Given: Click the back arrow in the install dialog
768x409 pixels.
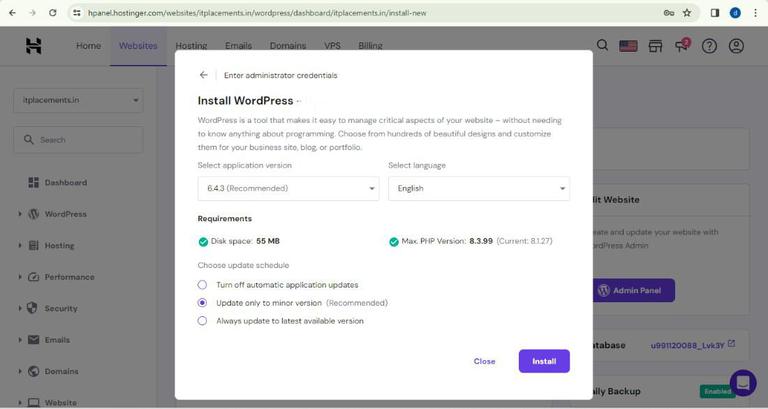Looking at the screenshot, I should [204, 75].
